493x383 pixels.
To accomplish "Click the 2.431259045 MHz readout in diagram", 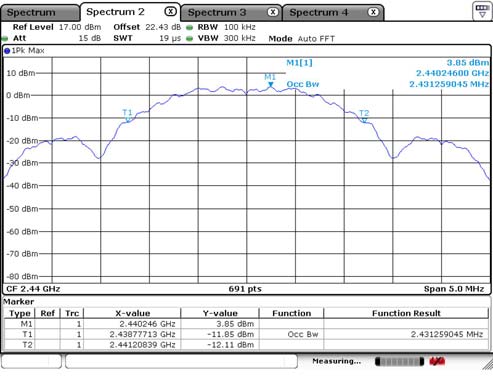I will click(x=449, y=84).
